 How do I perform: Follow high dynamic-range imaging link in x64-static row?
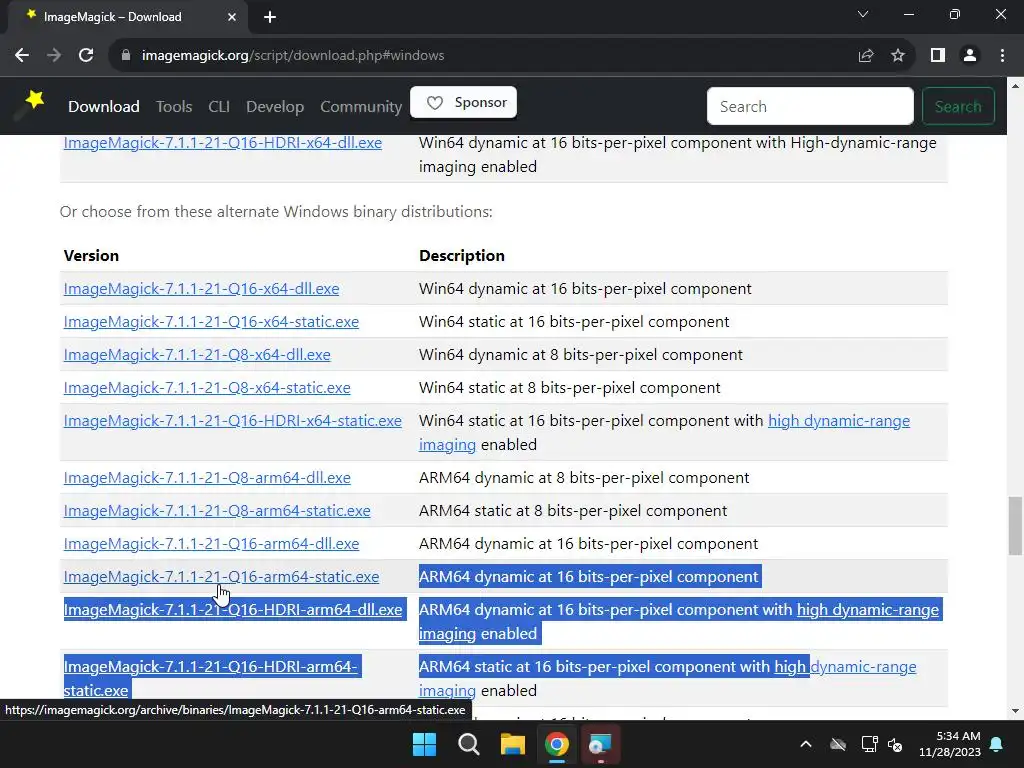point(839,421)
